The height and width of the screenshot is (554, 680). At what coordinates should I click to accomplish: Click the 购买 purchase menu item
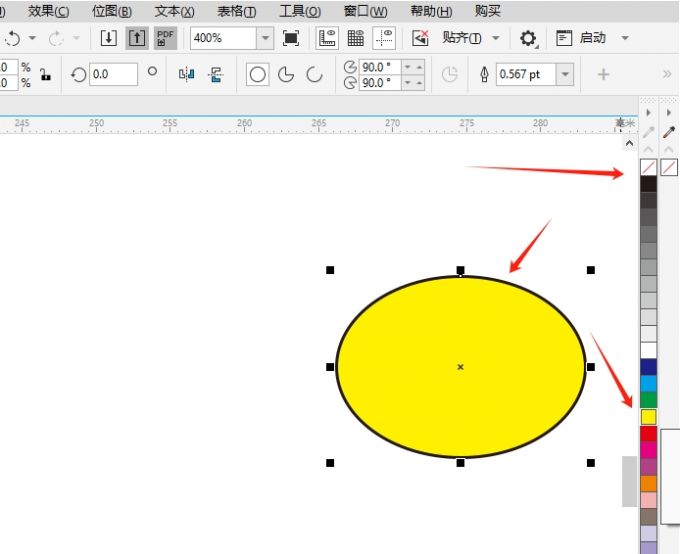(488, 11)
